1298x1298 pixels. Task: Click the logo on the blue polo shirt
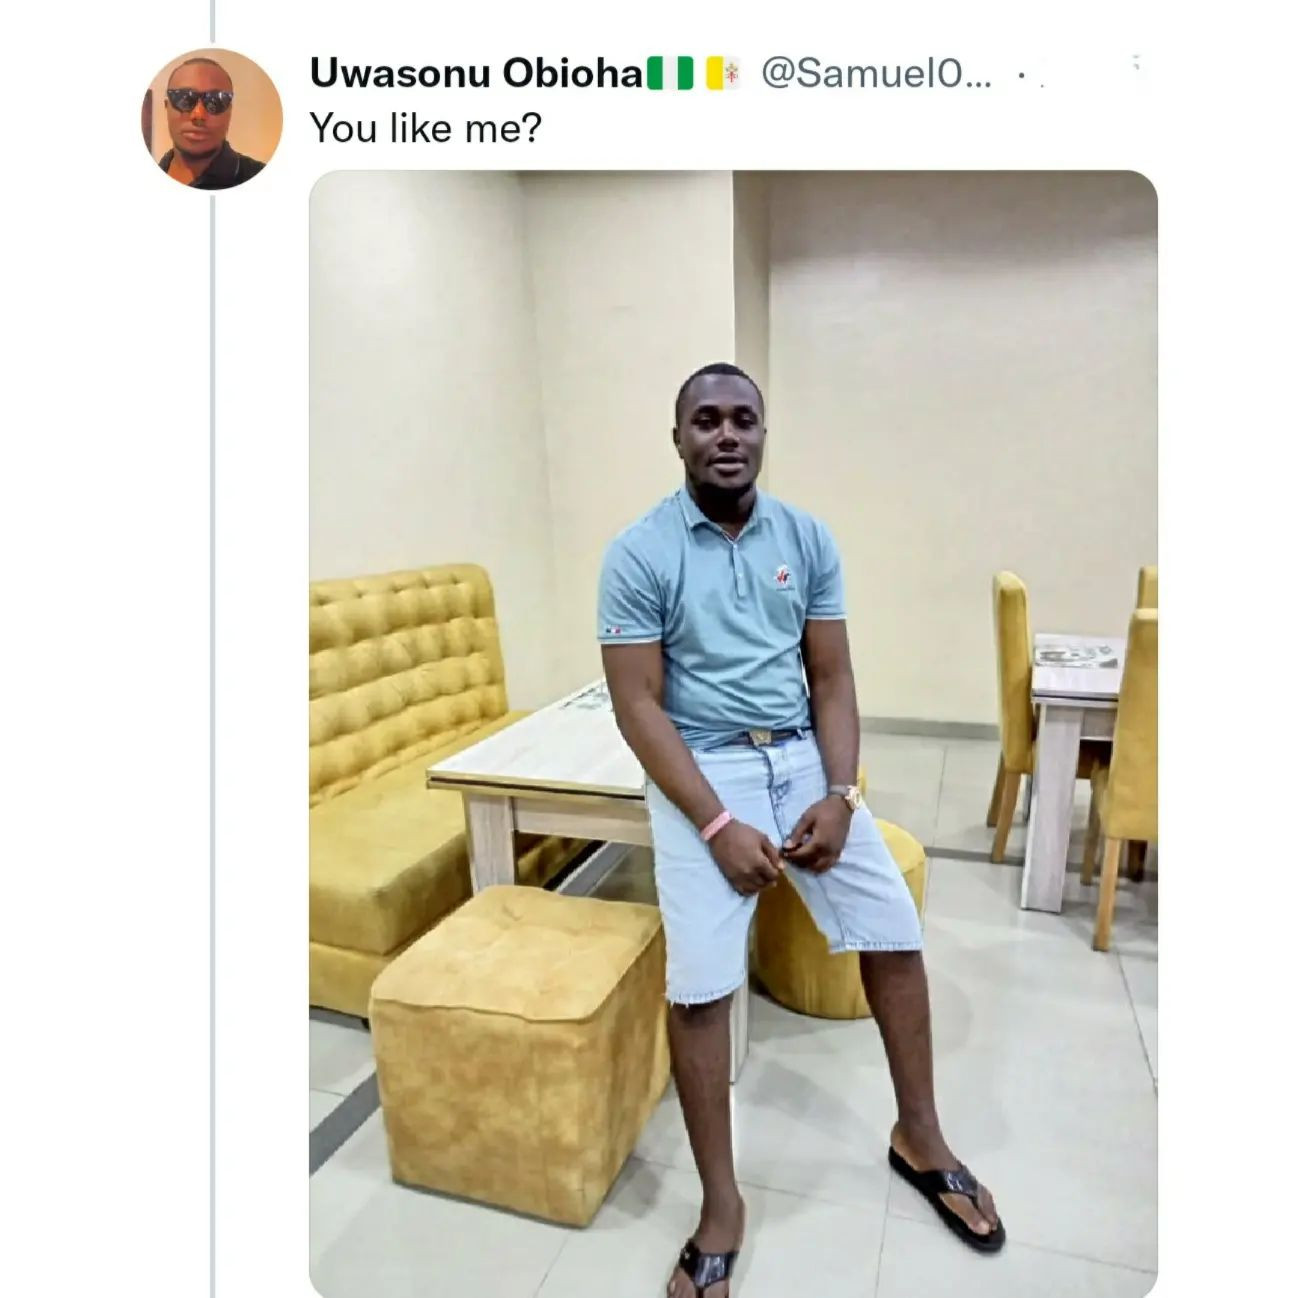pyautogui.click(x=783, y=577)
